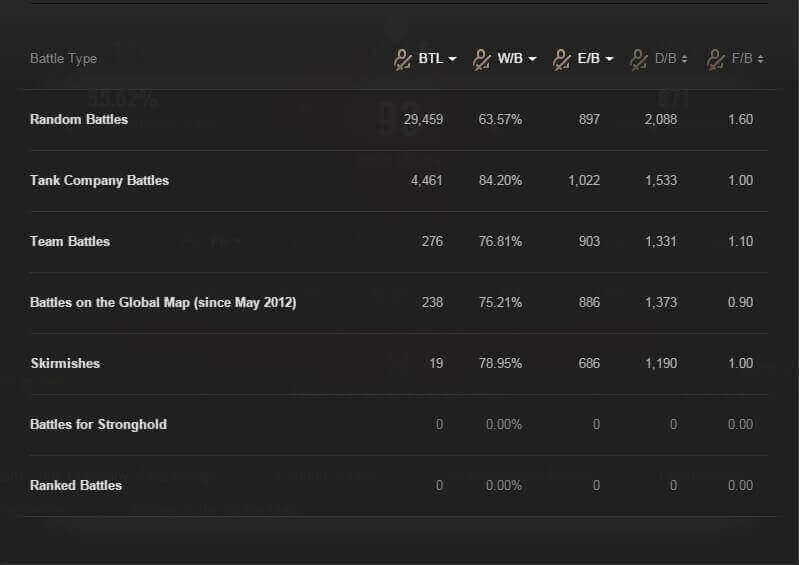Click the edit icon beside F/B column
Screen dimensions: 799x565
(715, 60)
